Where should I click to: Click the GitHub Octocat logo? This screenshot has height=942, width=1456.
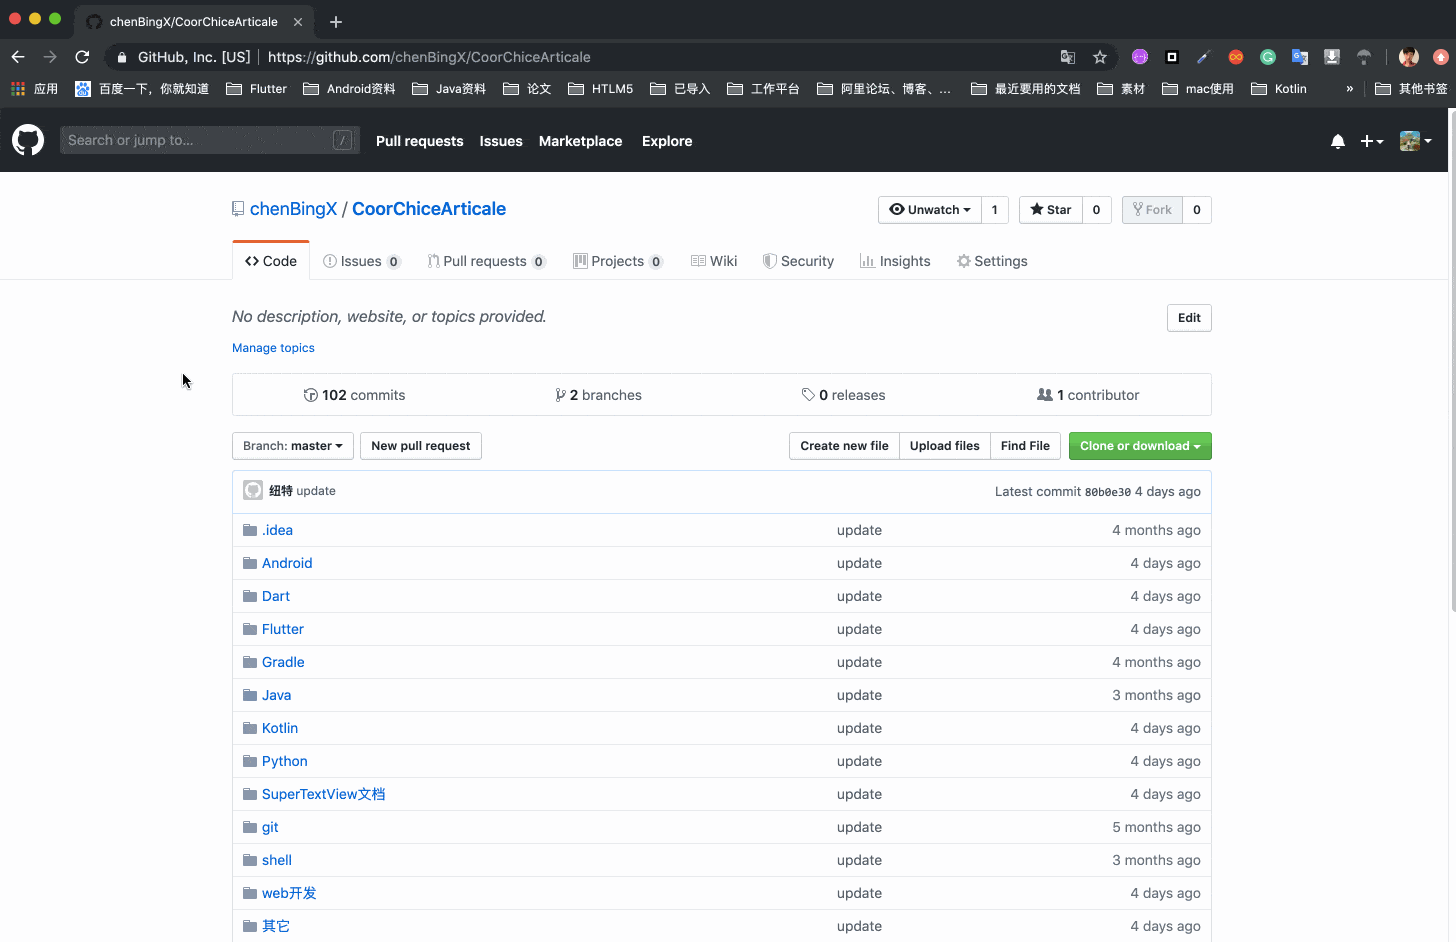pos(28,140)
